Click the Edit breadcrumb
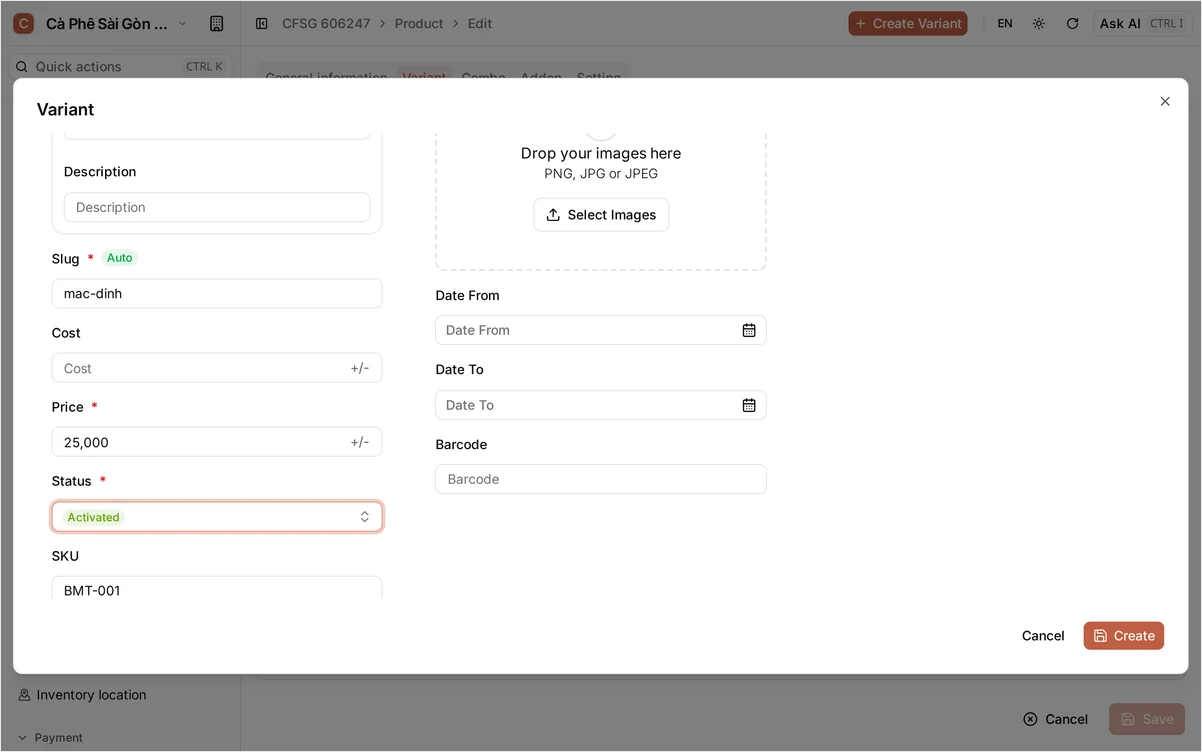The image size is (1202, 752). 480,23
